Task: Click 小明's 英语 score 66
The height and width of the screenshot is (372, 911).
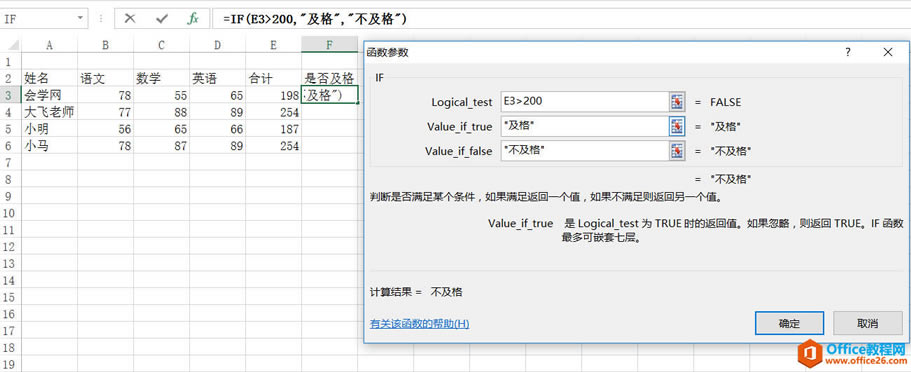Action: pos(217,128)
